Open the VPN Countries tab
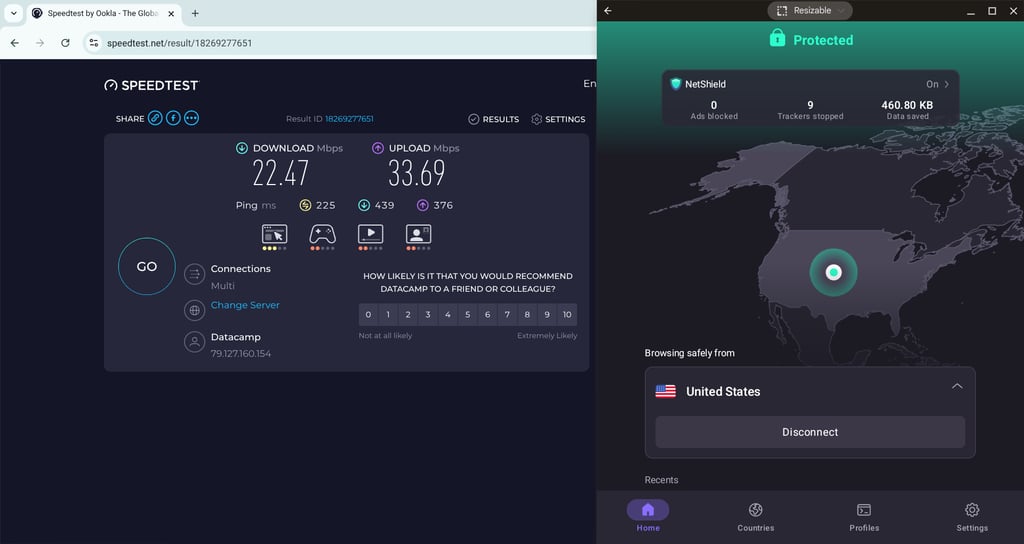Screen dimensions: 1024x544 coord(756,516)
